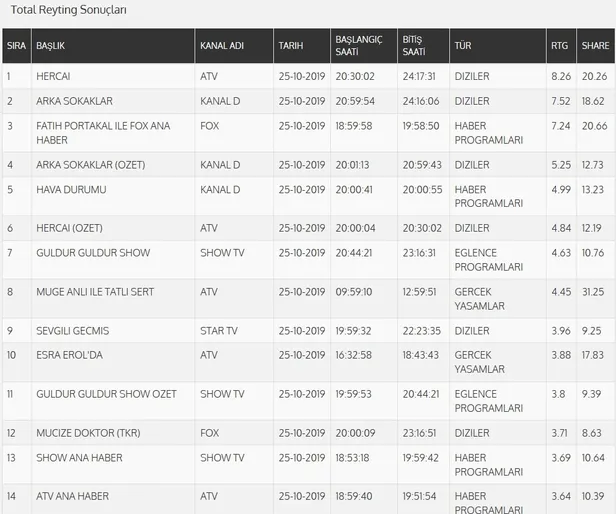Click the 8.26 rating value for HERCAI
Viewport: 616px width, 514px height.
tap(560, 76)
